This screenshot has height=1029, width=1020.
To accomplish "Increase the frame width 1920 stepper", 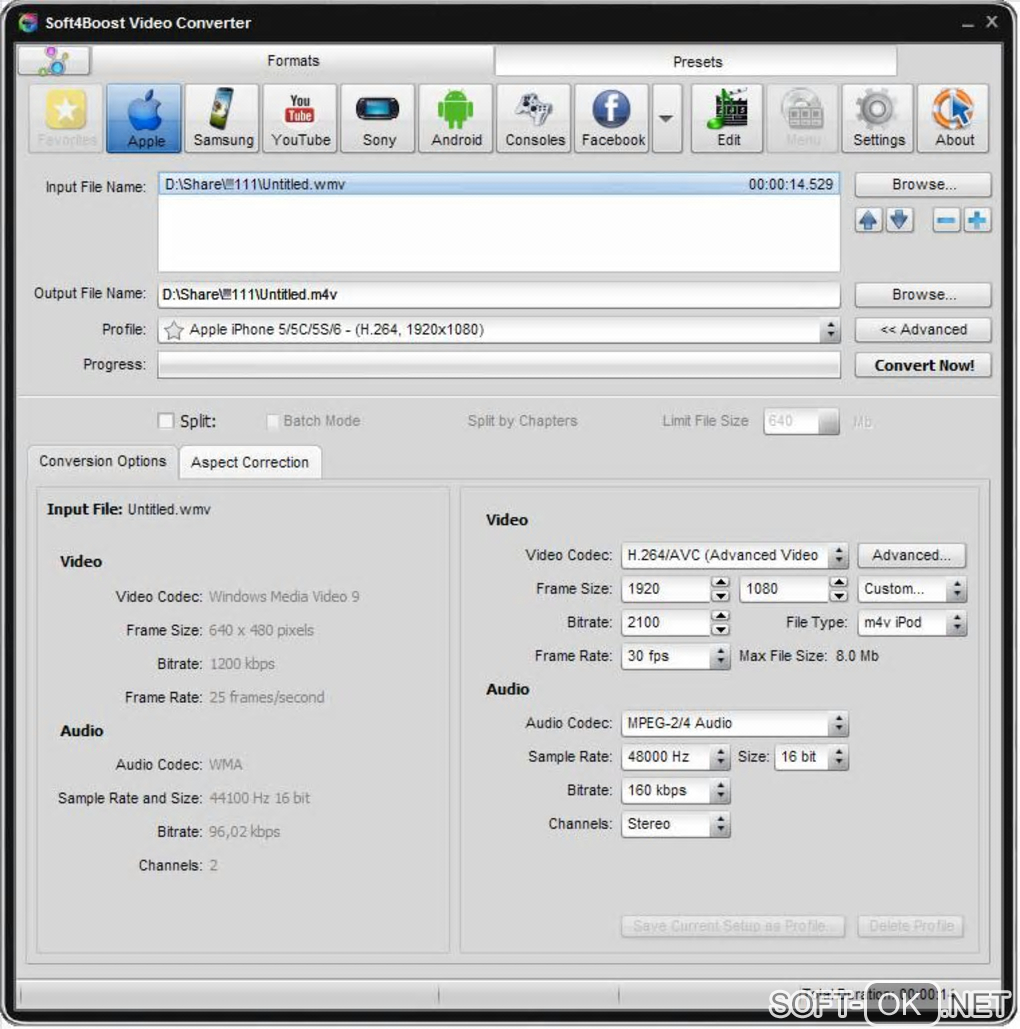I will pos(720,583).
